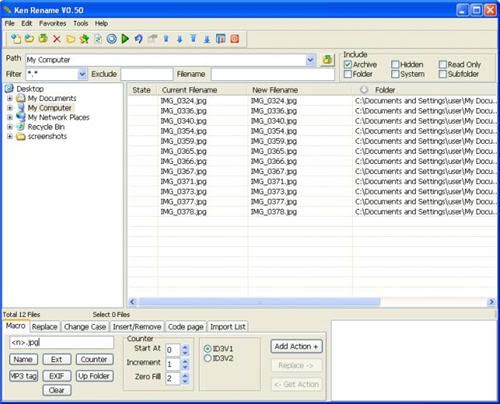The height and width of the screenshot is (404, 500).
Task: Click the horizontal scrollbar thumb in file list
Action: [x=260, y=302]
